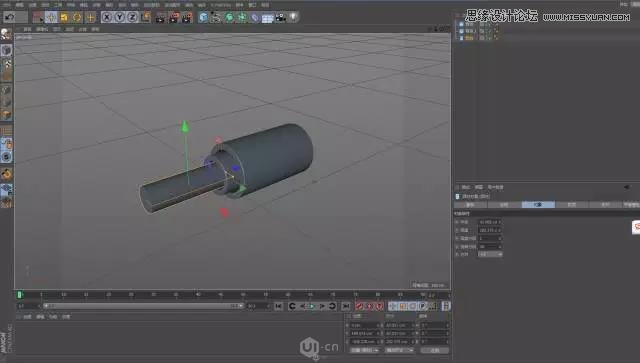Click the radius input field in attributes
Viewport: 640px width, 363px height.
click(490, 222)
